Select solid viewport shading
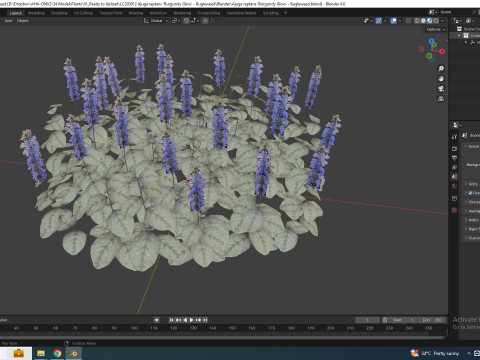The width and height of the screenshot is (480, 360). pyautogui.click(x=423, y=21)
